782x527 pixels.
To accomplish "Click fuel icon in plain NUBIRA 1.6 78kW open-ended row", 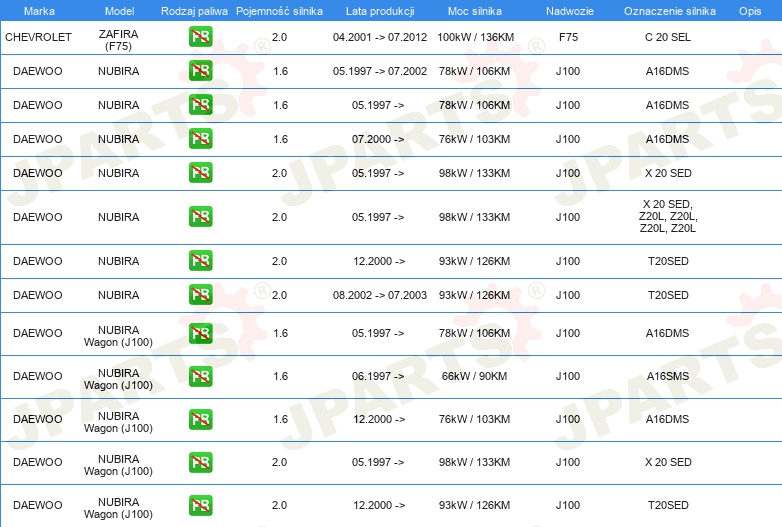I will [x=200, y=105].
